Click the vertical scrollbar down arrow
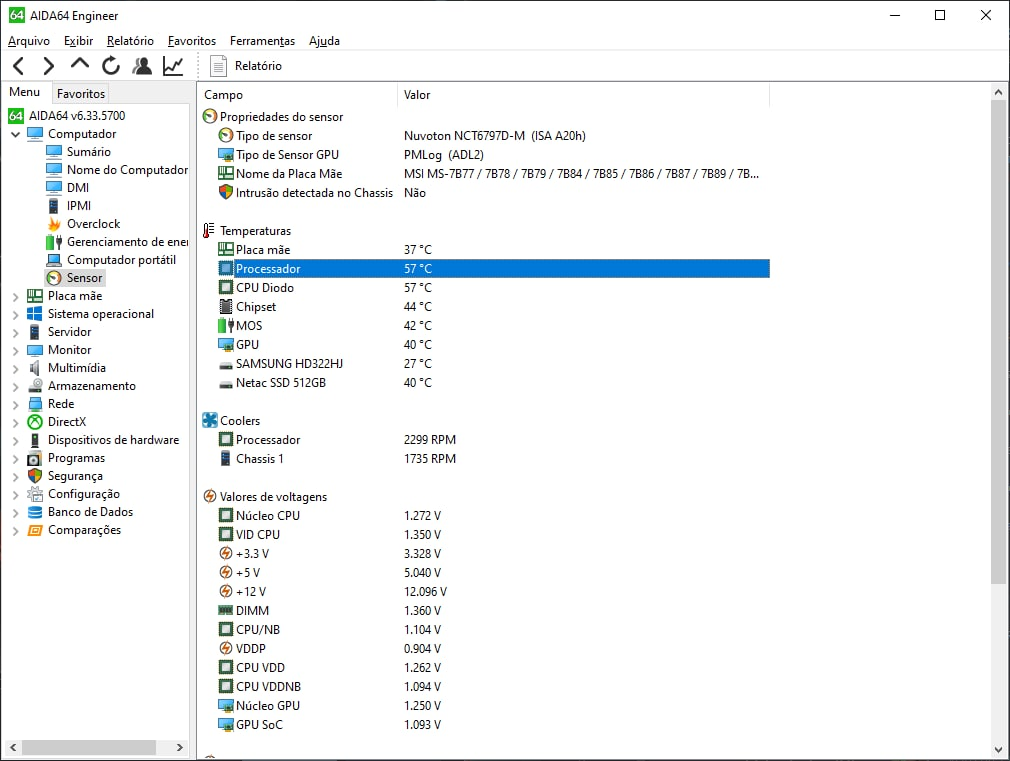 [x=998, y=749]
